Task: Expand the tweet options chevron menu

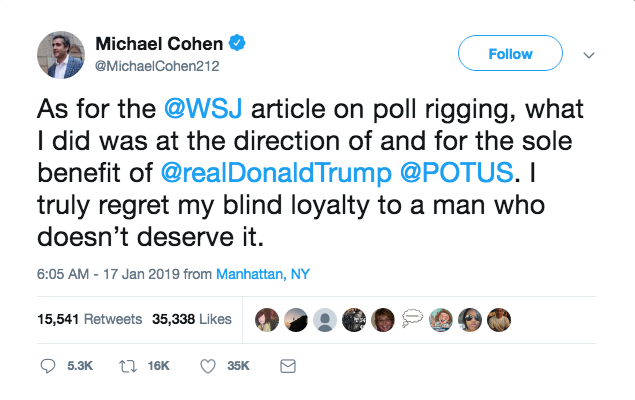Action: 588,54
